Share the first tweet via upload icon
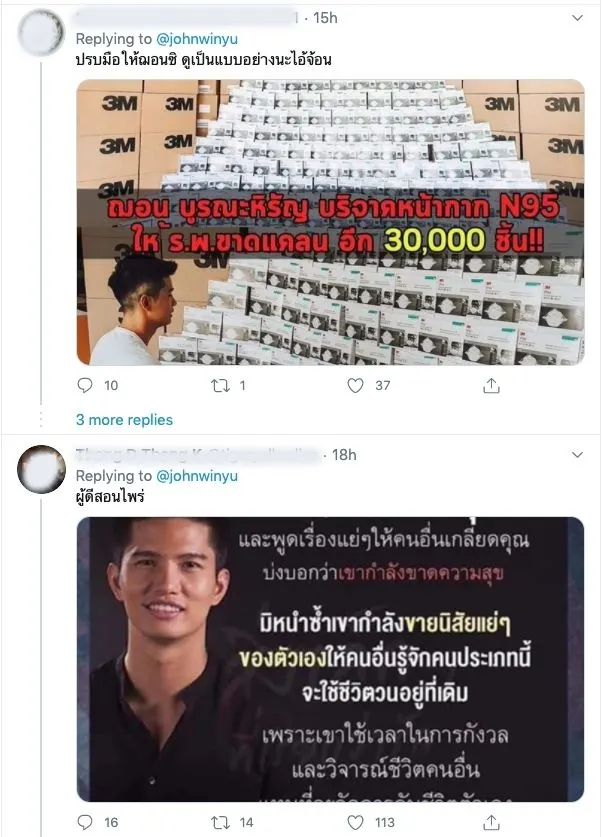The height and width of the screenshot is (837, 602). (491, 385)
